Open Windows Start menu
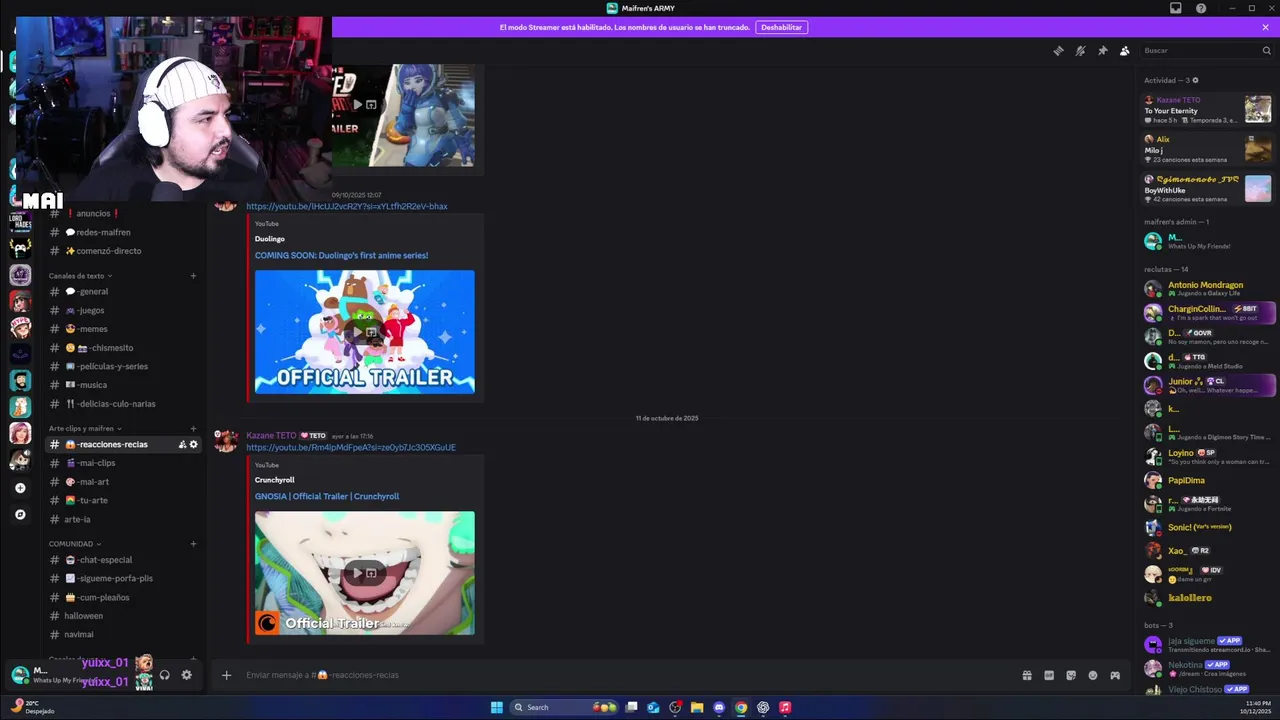Viewport: 1280px width, 720px height. (497, 707)
